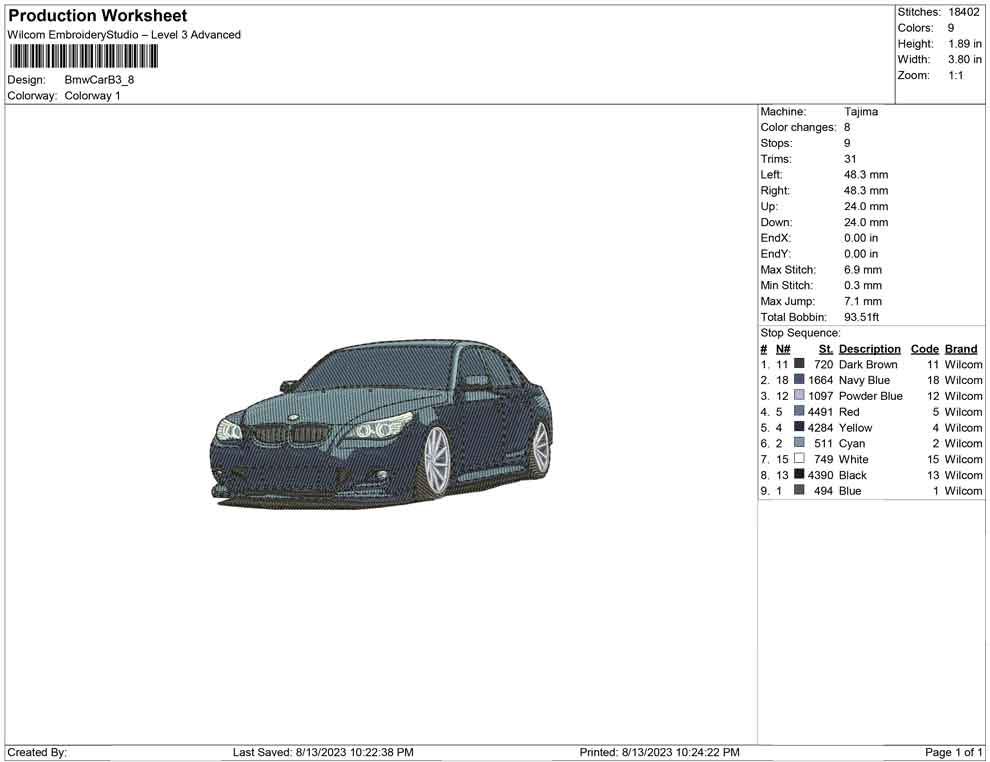Click the Tajima machine value
Viewport: 990px width, 762px height.
pyautogui.click(x=860, y=112)
